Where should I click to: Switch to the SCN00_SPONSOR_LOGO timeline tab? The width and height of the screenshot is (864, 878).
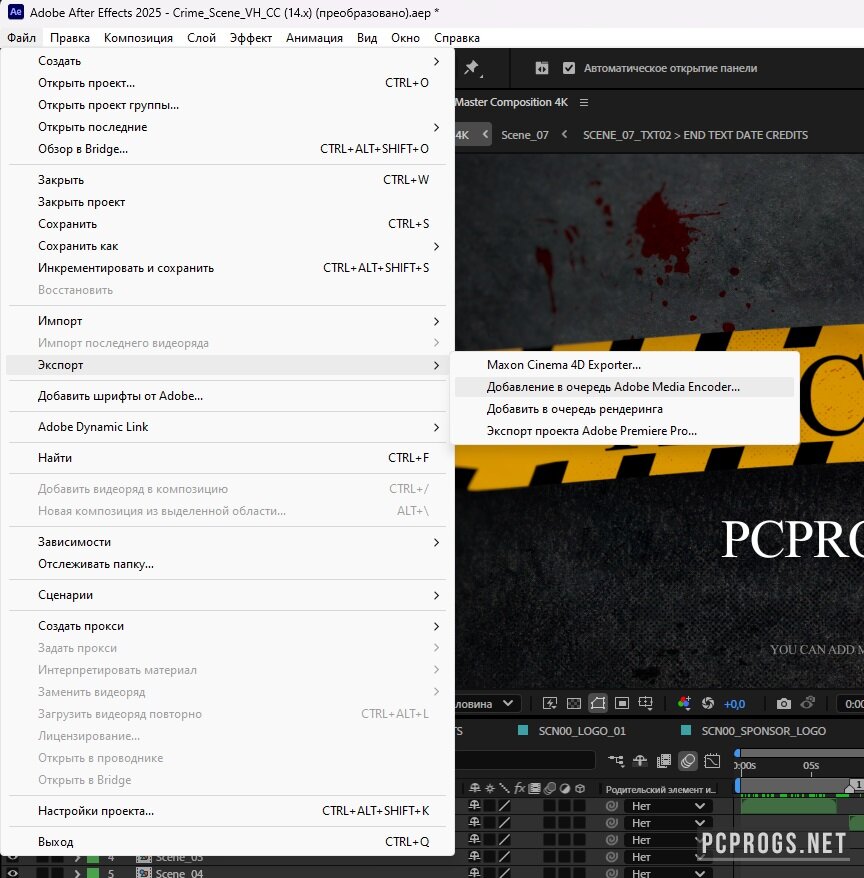coord(763,731)
